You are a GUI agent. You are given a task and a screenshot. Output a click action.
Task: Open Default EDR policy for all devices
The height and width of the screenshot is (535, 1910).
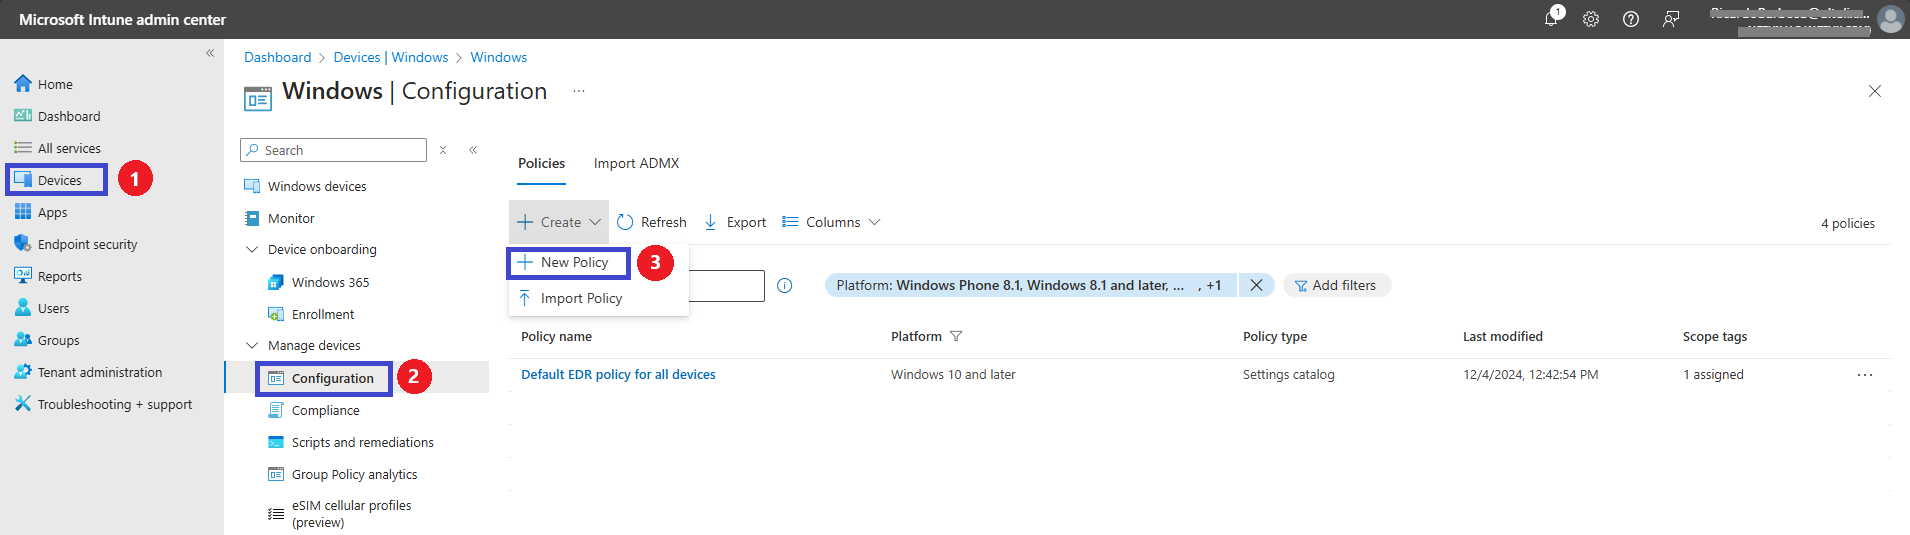pos(618,375)
